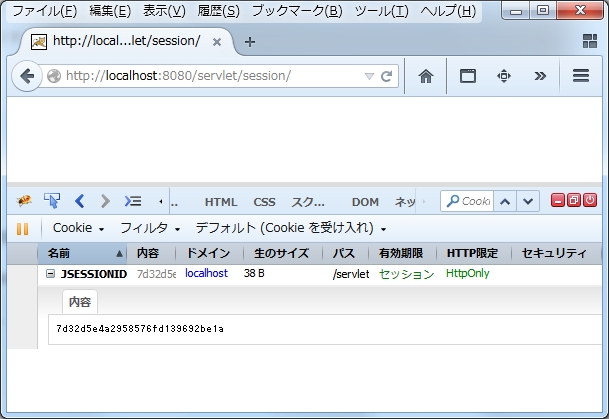The width and height of the screenshot is (609, 419).
Task: Select the localhost session browser tab
Action: tap(126, 41)
